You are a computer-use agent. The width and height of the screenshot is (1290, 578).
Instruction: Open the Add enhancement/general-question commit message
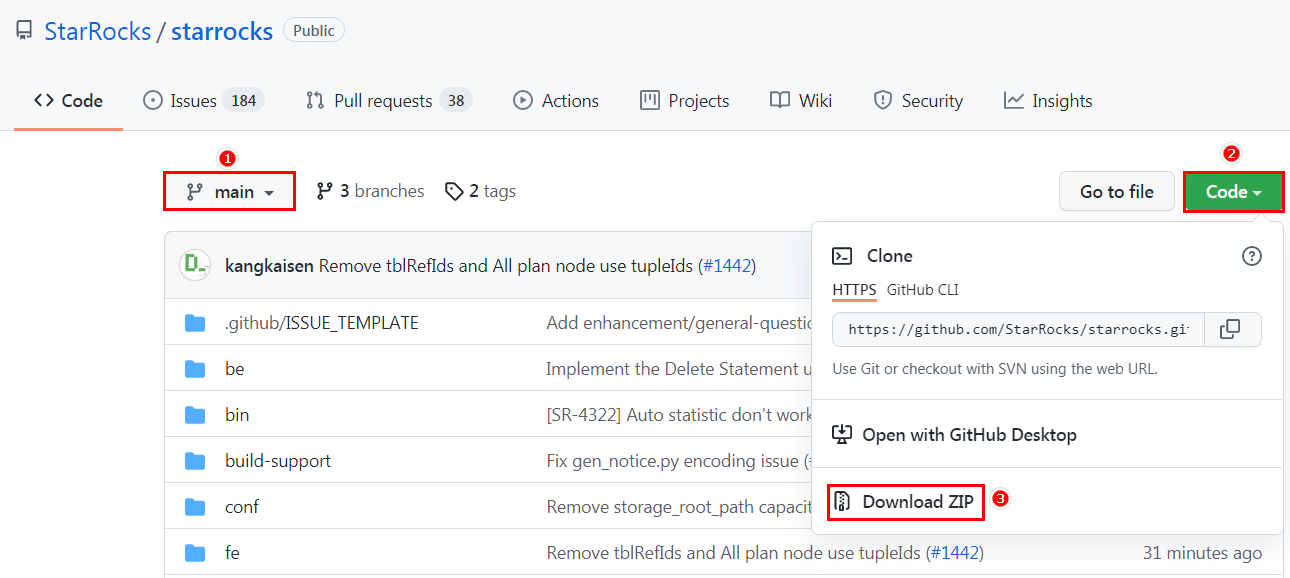(679, 323)
